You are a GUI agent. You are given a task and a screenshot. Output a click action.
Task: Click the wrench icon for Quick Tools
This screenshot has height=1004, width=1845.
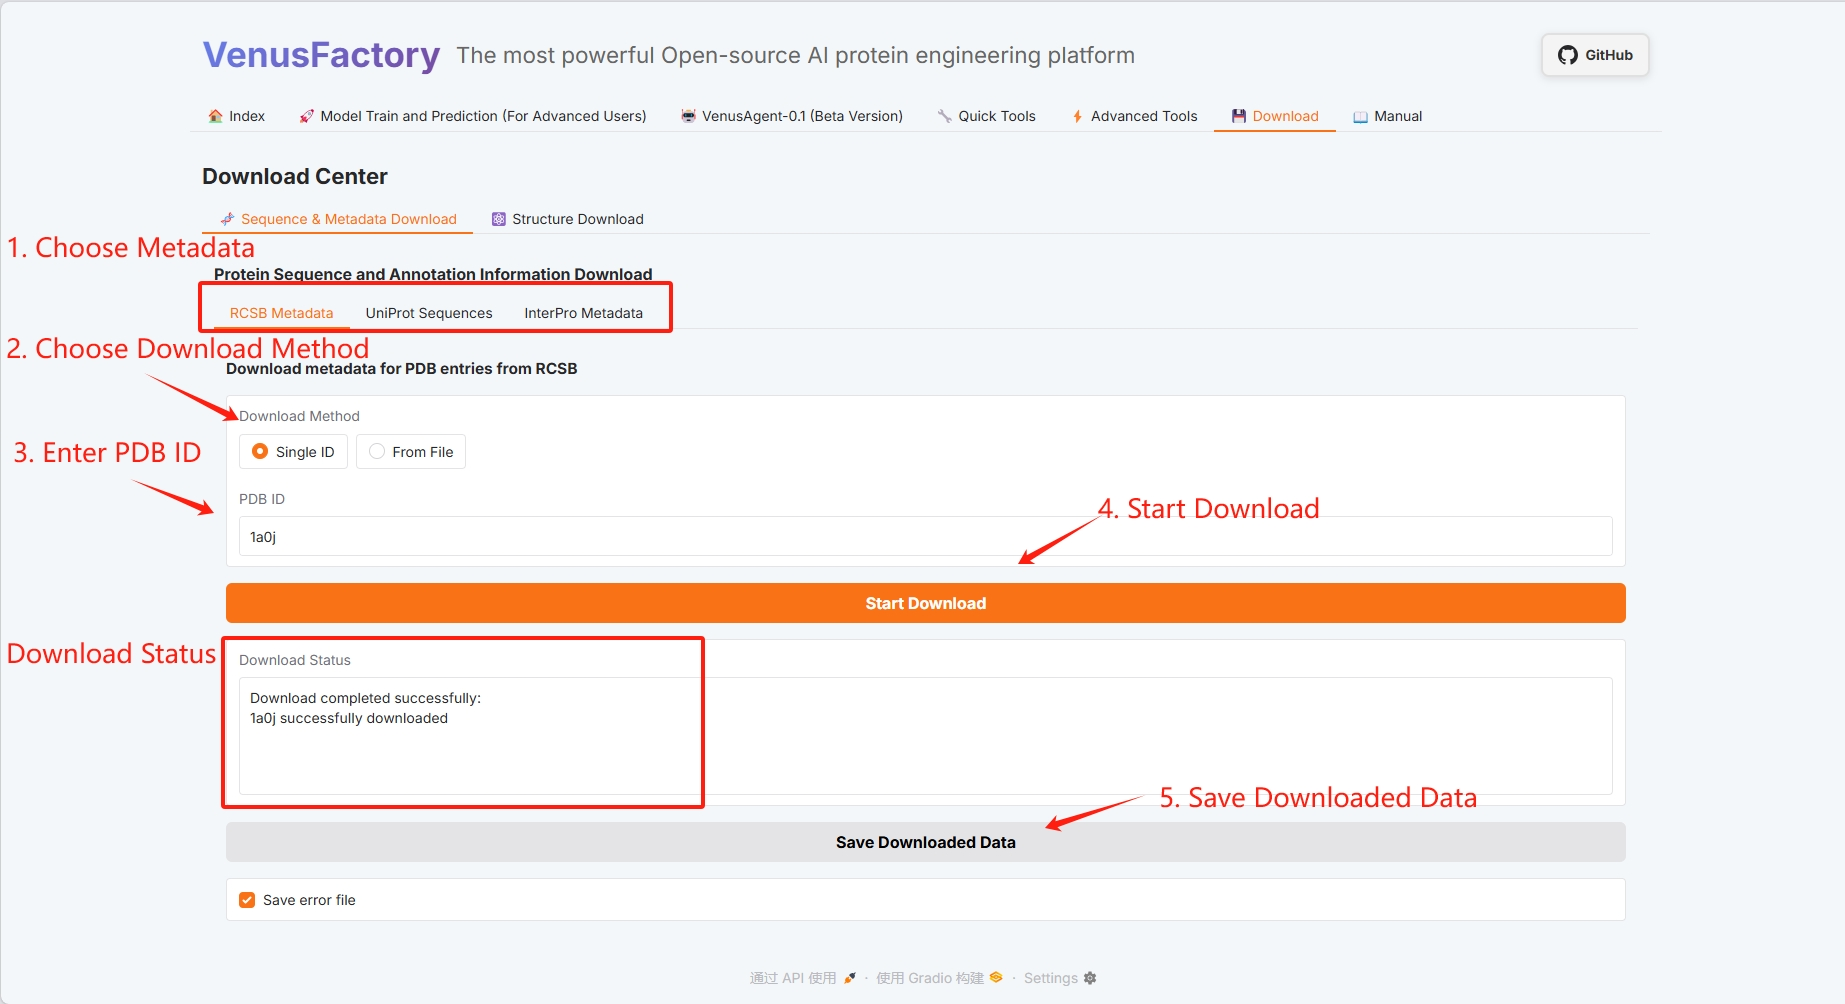(944, 116)
